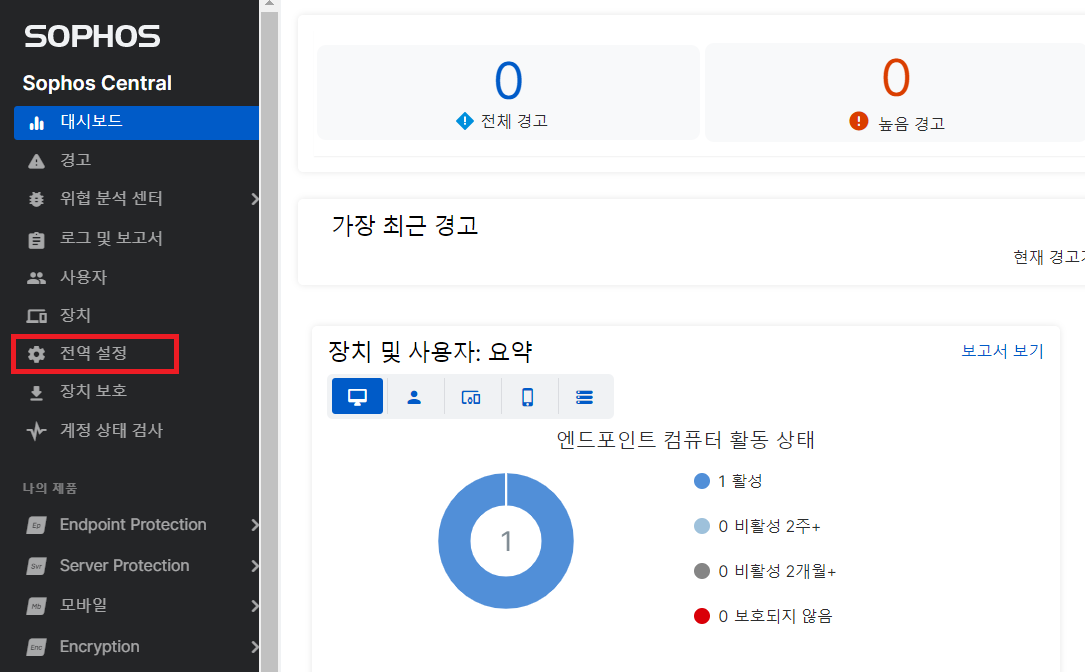Screen dimensions: 1085x672
Task: Click the blue diamond info icon by 전체 경고
Action: (464, 121)
